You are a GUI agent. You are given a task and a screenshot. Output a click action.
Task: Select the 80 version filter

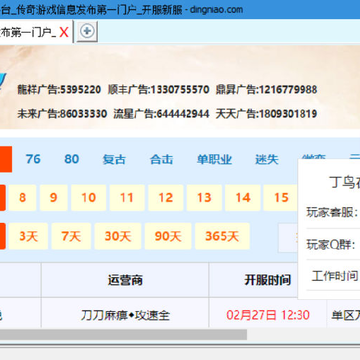coord(72,159)
